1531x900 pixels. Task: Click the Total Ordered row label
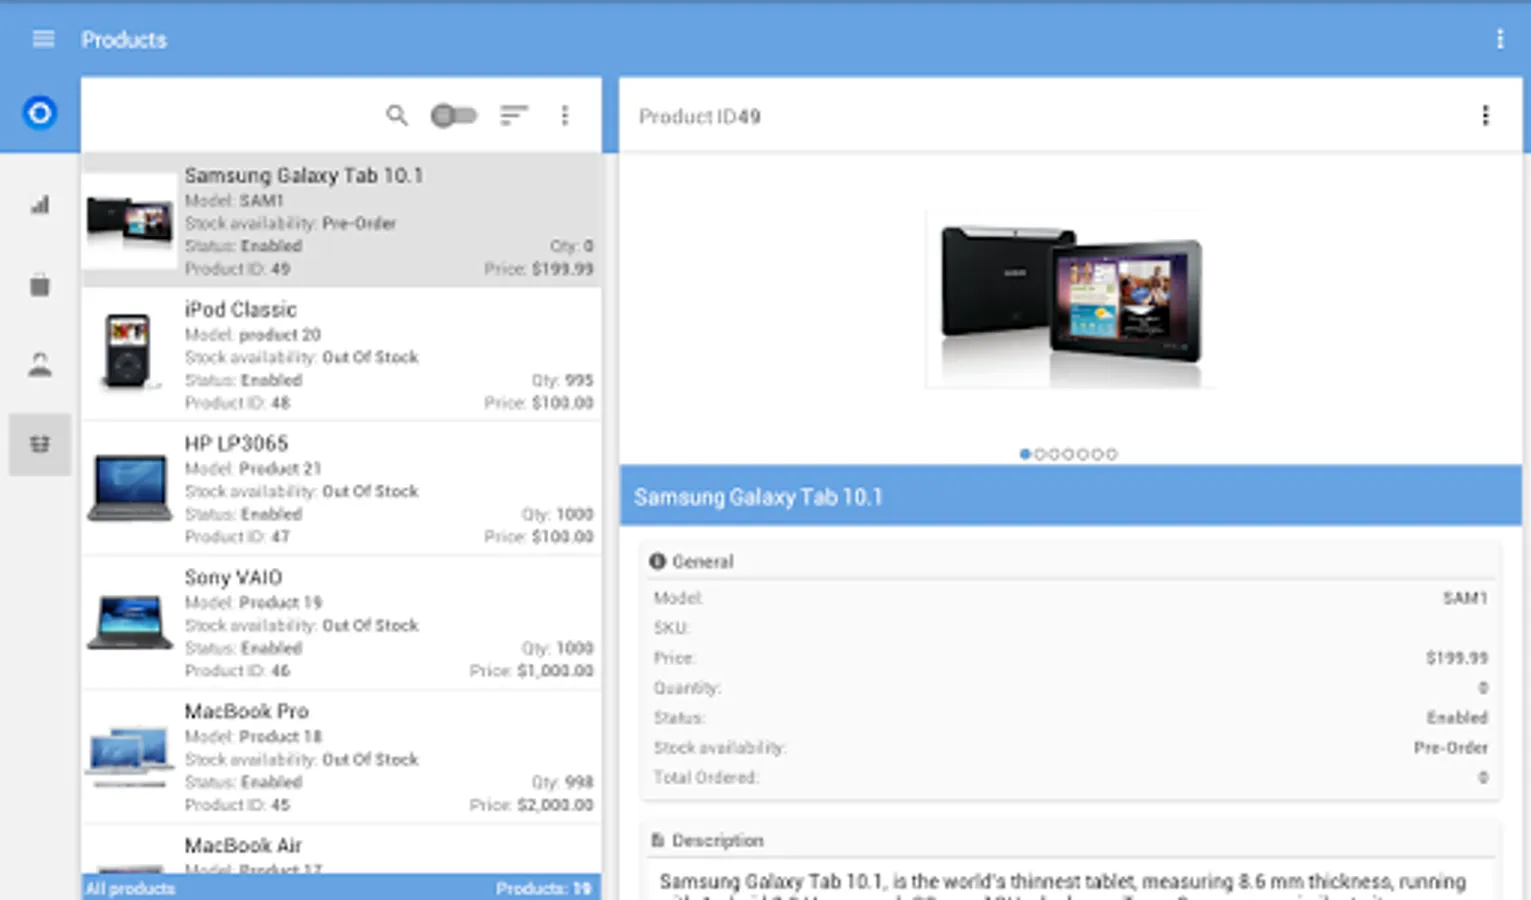coord(705,777)
